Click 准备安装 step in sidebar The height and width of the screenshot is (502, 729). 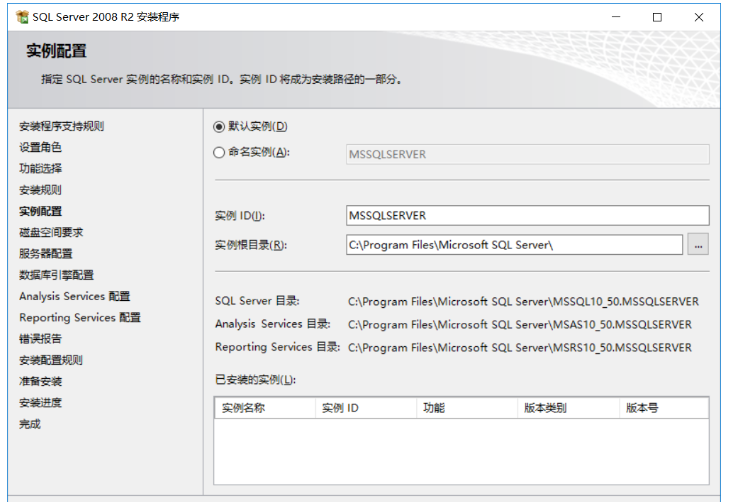point(40,382)
